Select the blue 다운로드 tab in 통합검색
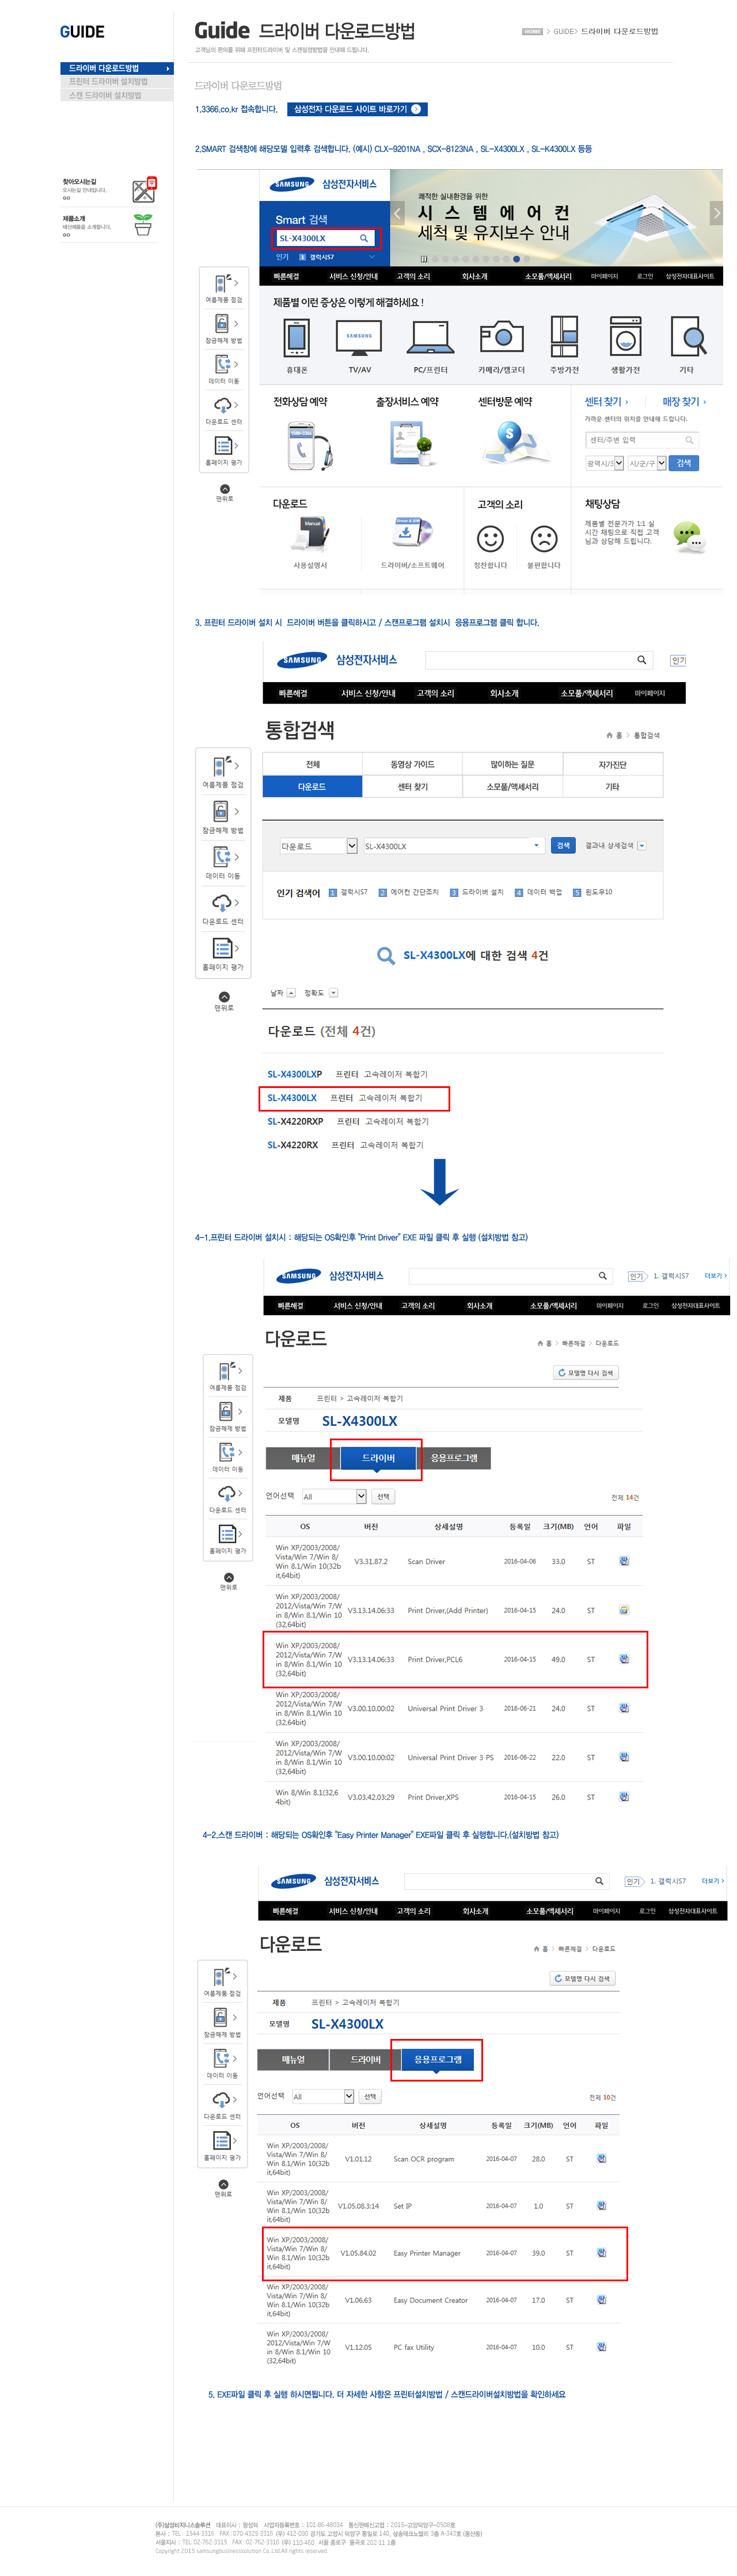 (312, 786)
